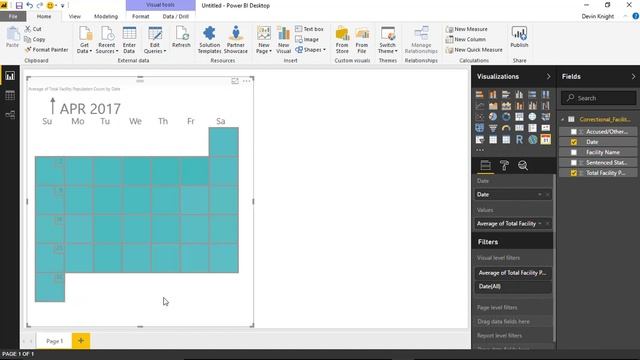This screenshot has height=360, width=640.
Task: Click the drill-up arrow beside APR 2017
Action: click(x=52, y=106)
